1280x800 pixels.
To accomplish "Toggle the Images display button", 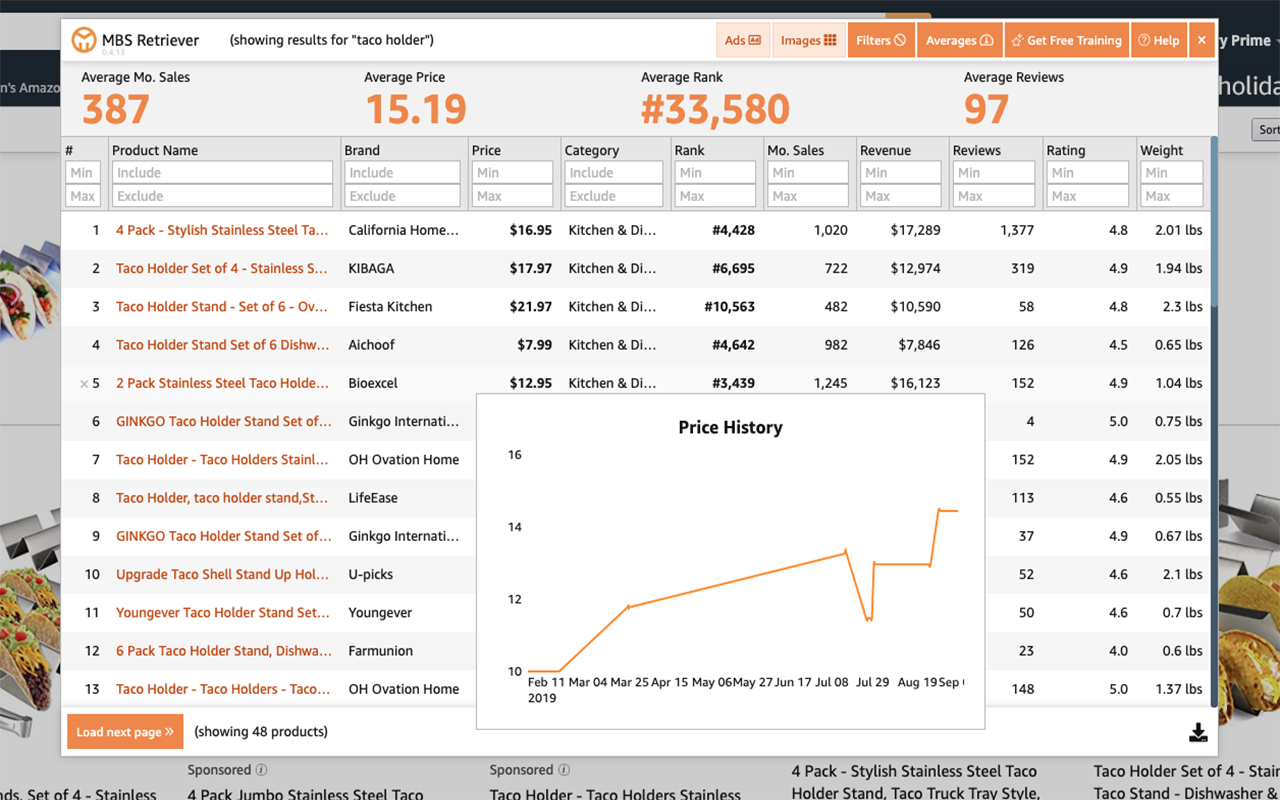I will (x=808, y=40).
